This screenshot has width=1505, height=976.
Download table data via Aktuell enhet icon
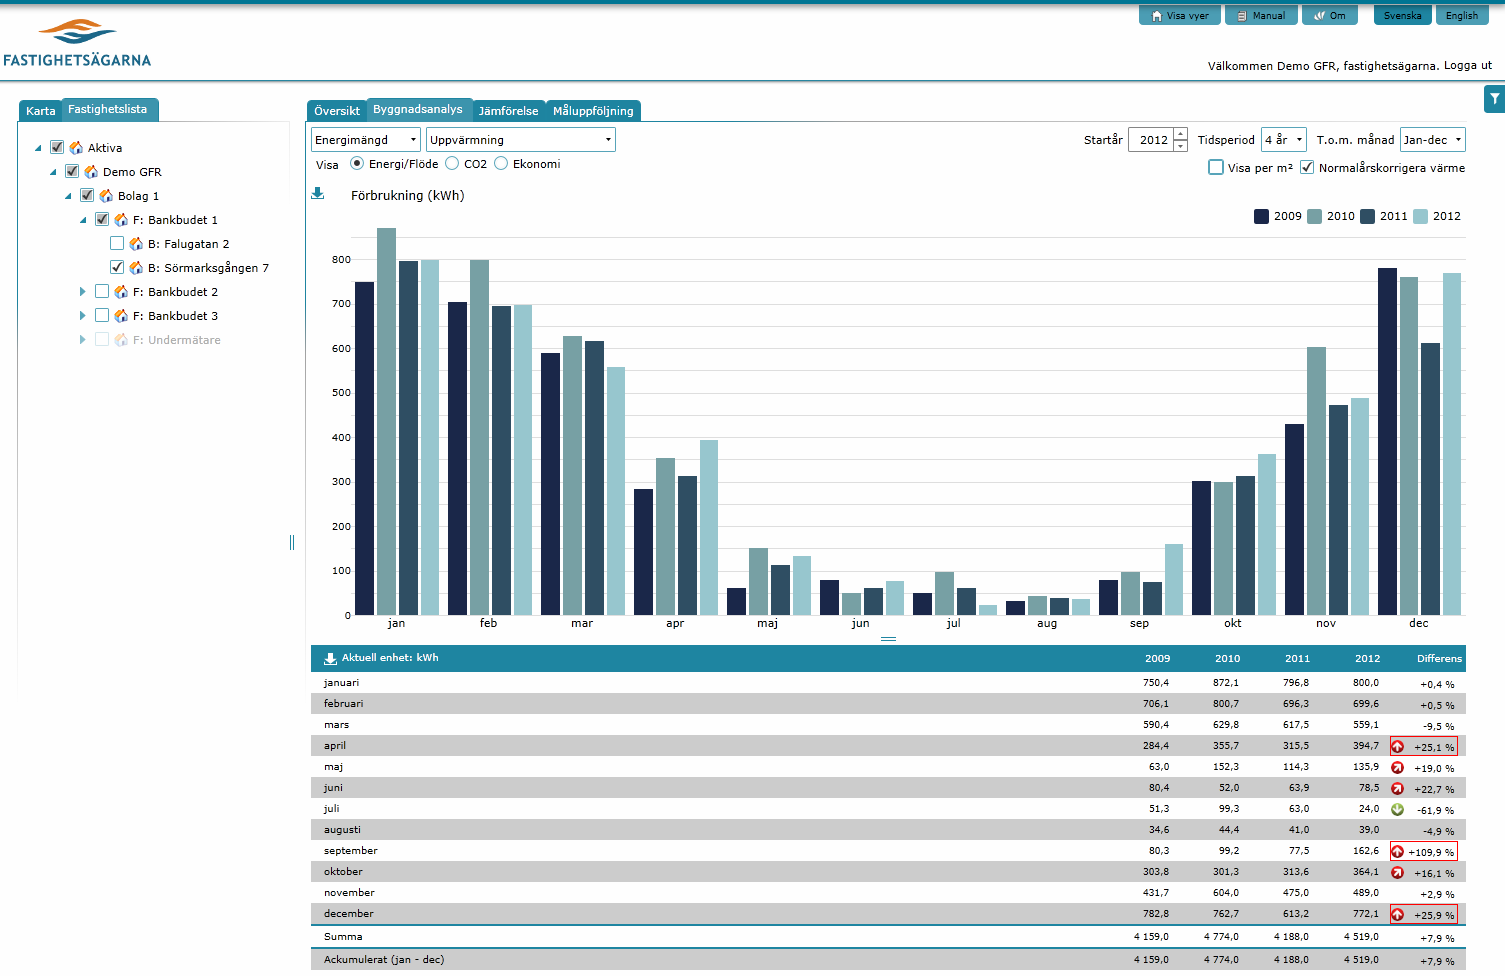click(331, 658)
